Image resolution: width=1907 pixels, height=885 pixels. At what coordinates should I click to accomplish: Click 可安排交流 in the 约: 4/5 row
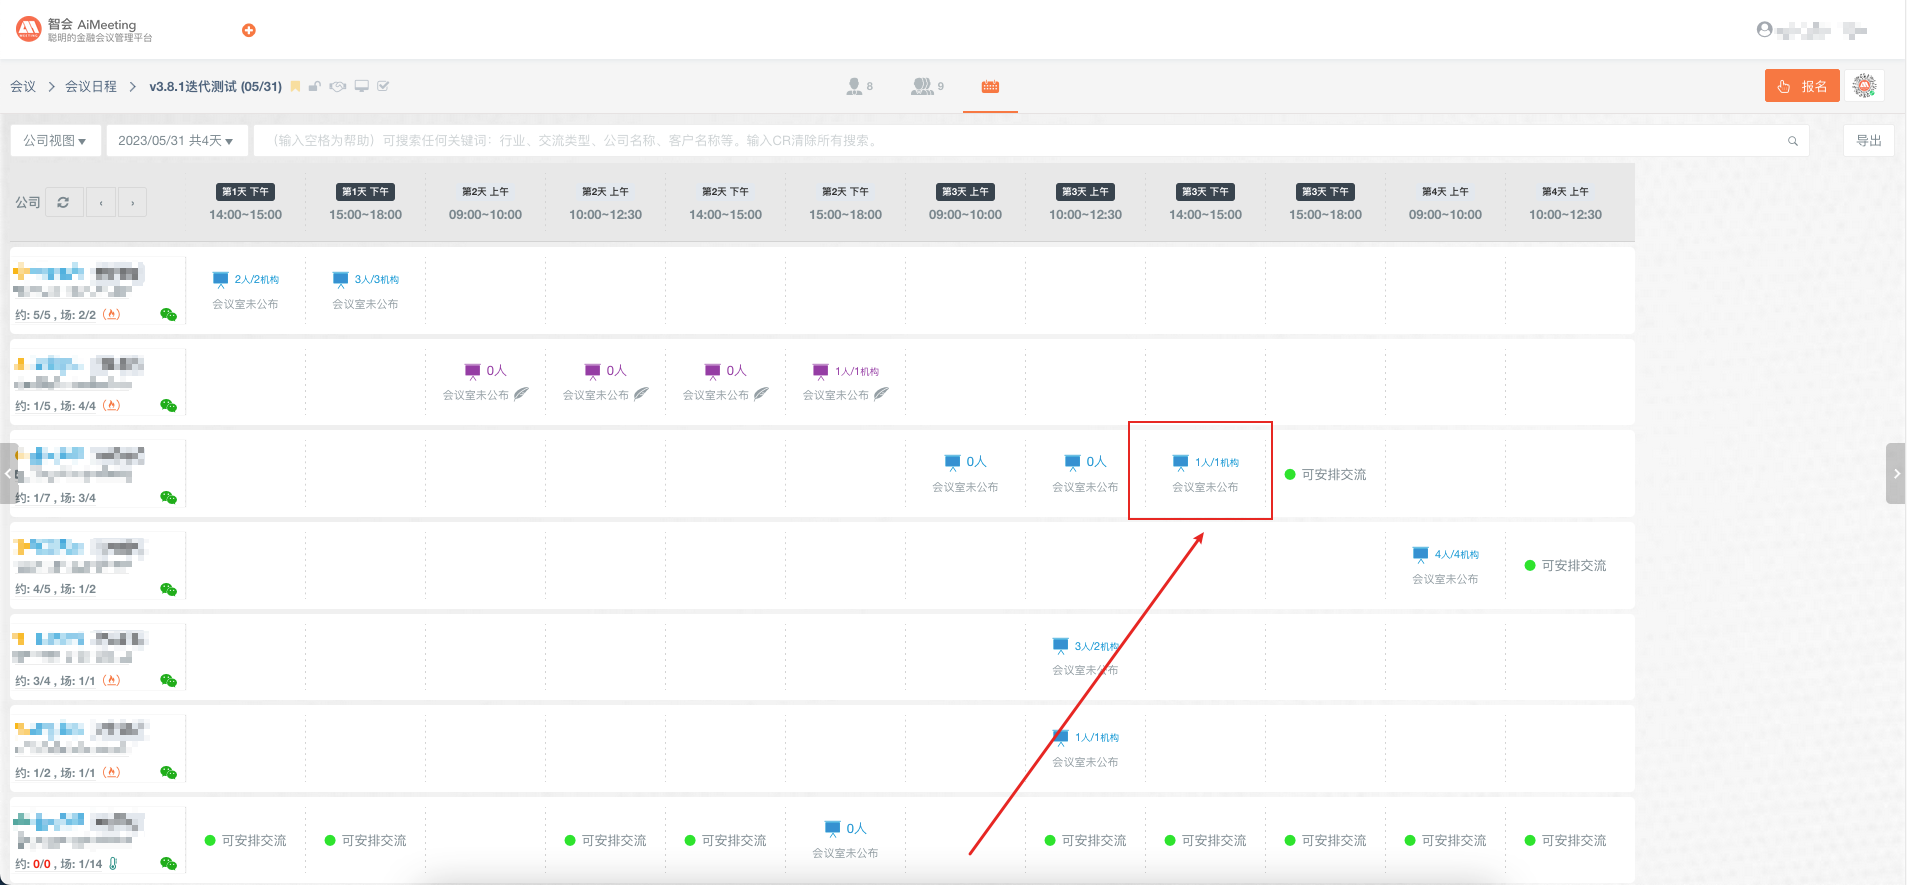pos(1565,566)
